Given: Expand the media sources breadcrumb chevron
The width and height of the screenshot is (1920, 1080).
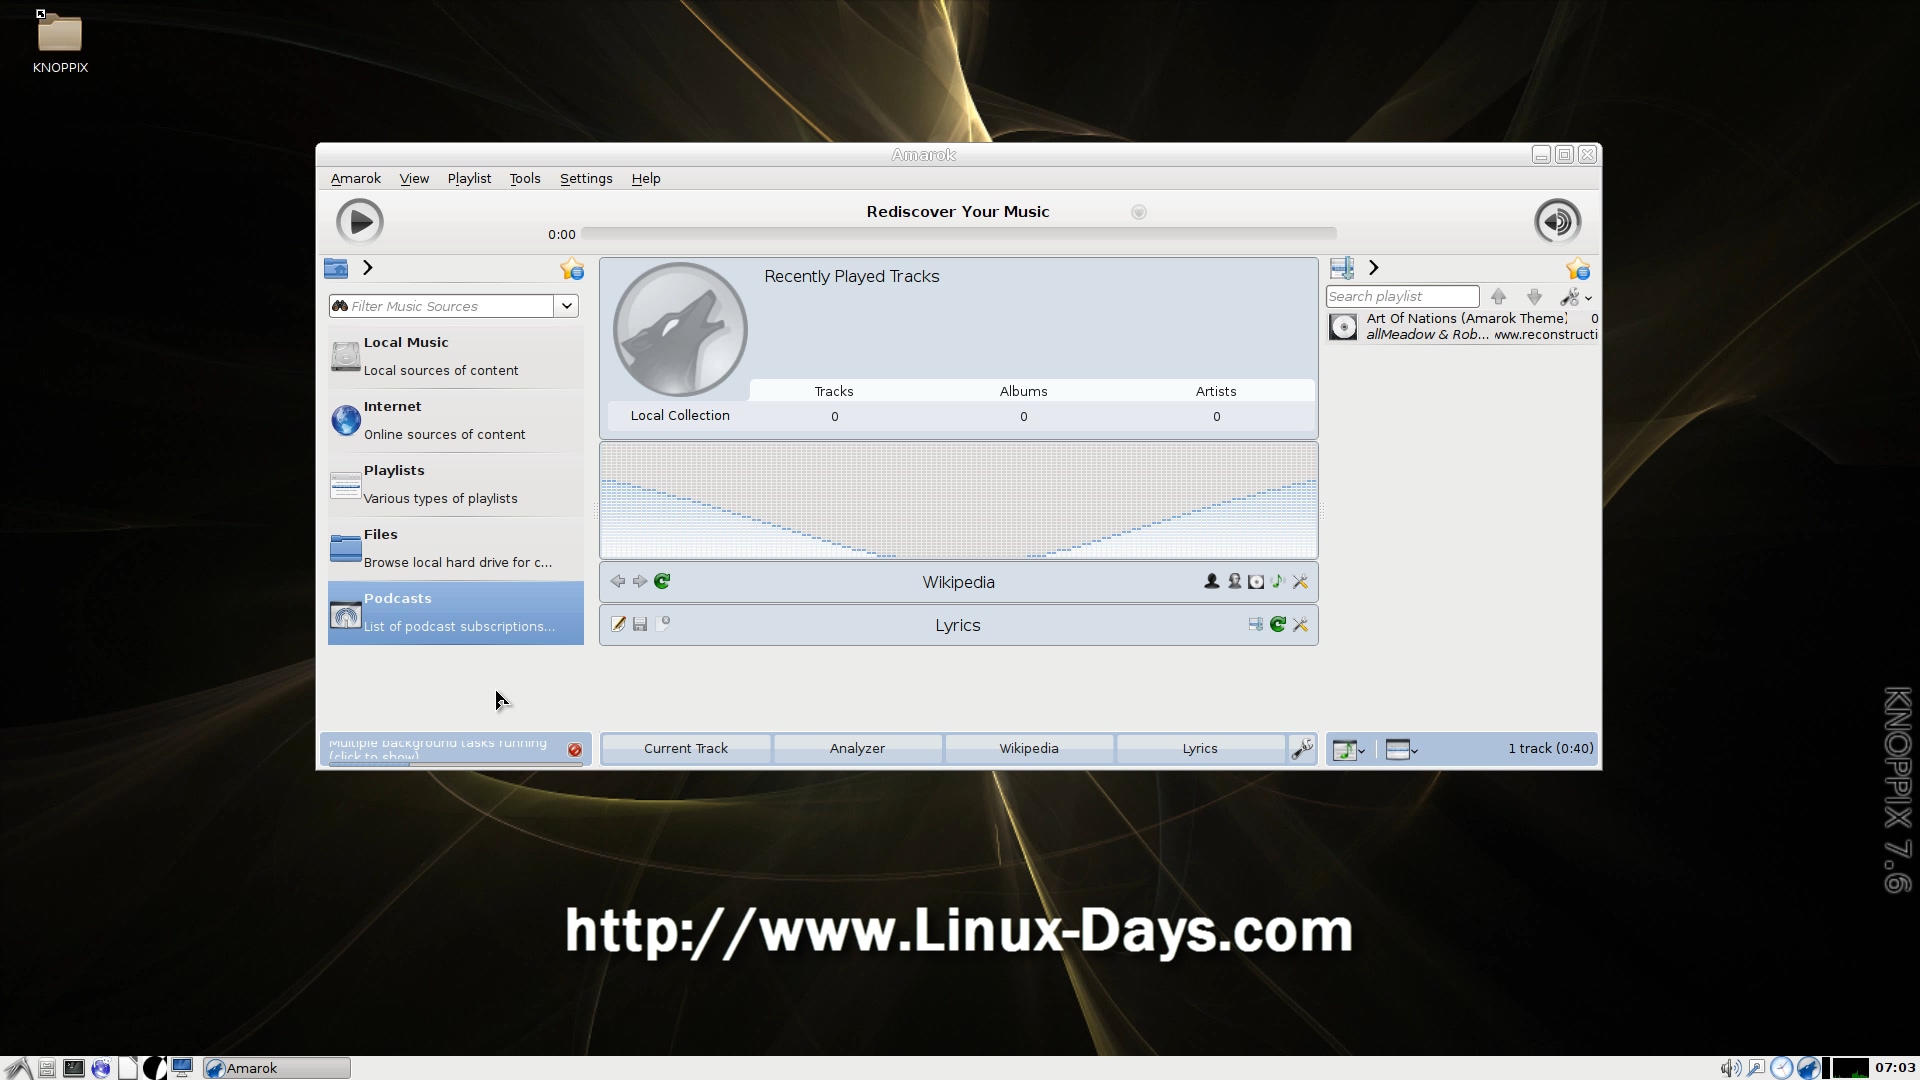Looking at the screenshot, I should 367,268.
